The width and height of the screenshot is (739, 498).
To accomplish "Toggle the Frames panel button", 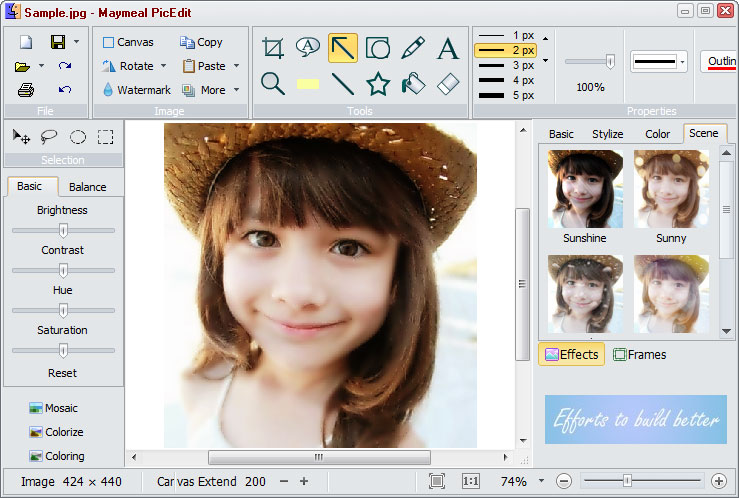I will [639, 354].
